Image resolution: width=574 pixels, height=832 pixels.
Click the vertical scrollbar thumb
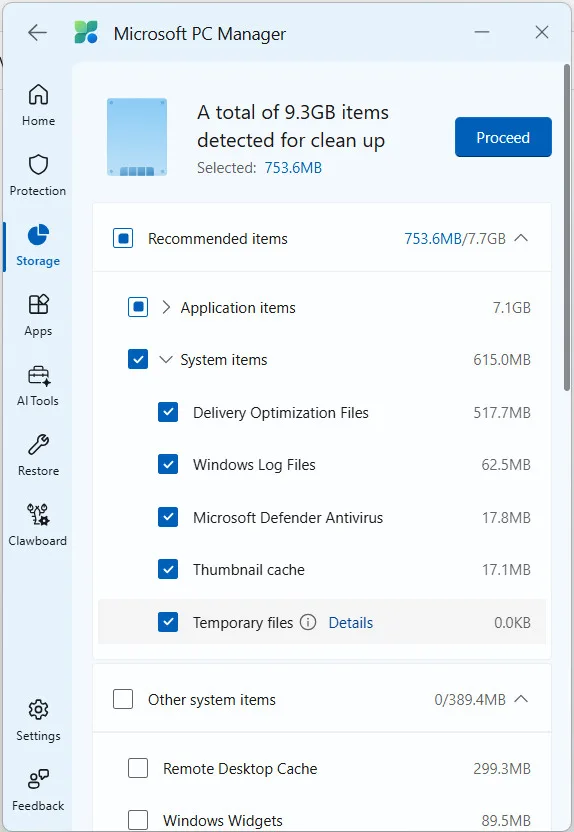[567, 228]
